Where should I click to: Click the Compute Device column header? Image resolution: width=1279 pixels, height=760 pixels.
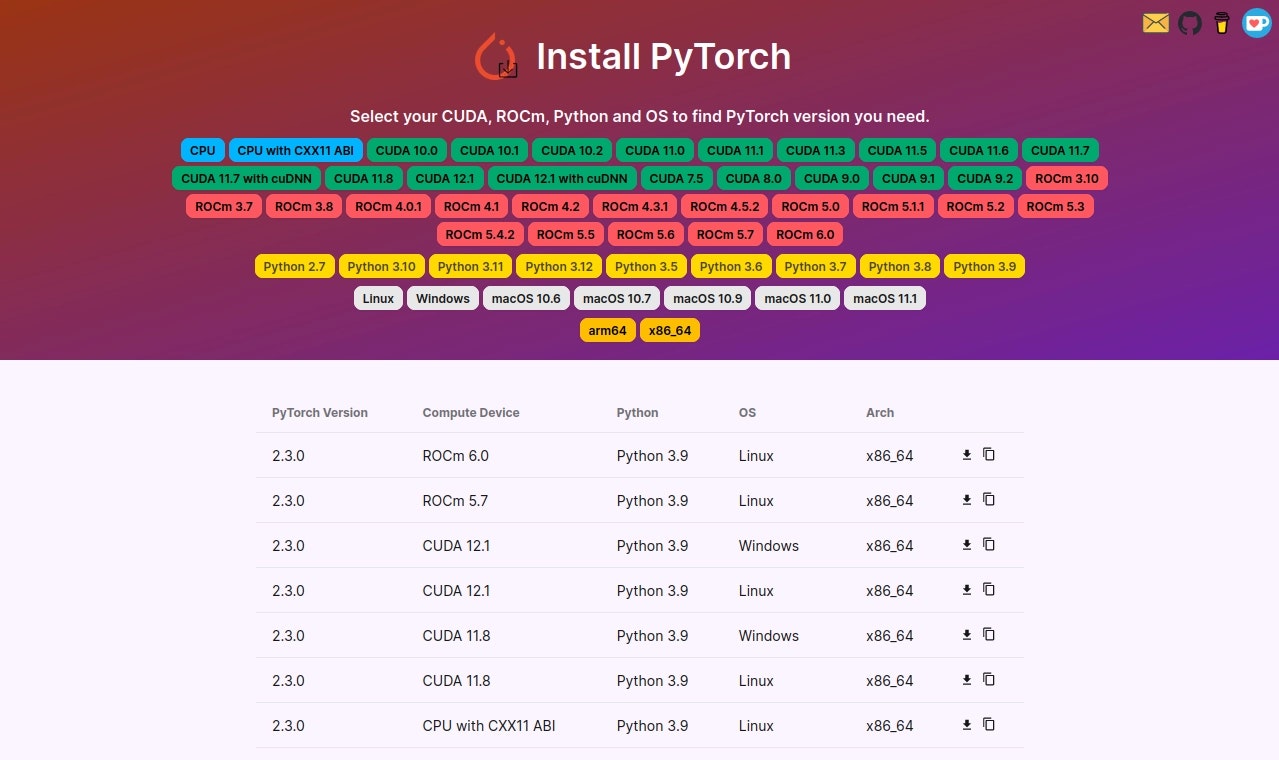tap(471, 413)
